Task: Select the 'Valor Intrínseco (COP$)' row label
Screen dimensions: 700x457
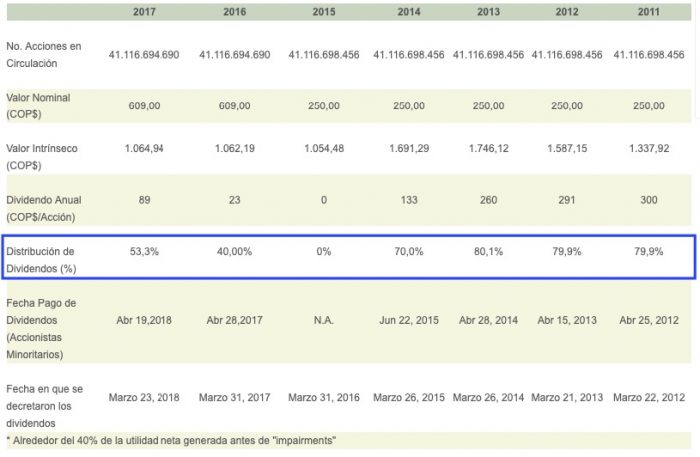Action: click(42, 155)
